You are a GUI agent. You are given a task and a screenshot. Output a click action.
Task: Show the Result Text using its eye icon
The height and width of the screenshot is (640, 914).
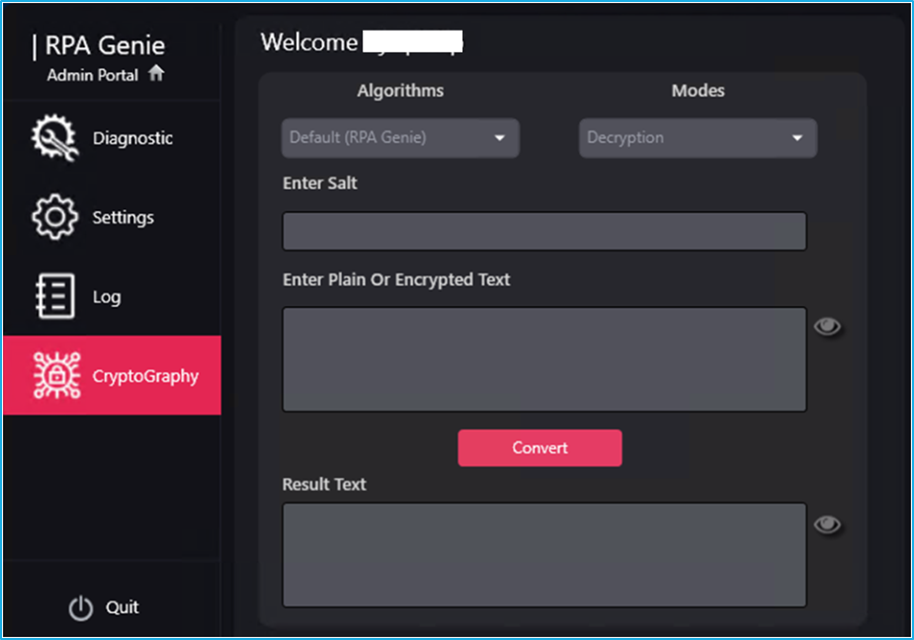(x=827, y=524)
